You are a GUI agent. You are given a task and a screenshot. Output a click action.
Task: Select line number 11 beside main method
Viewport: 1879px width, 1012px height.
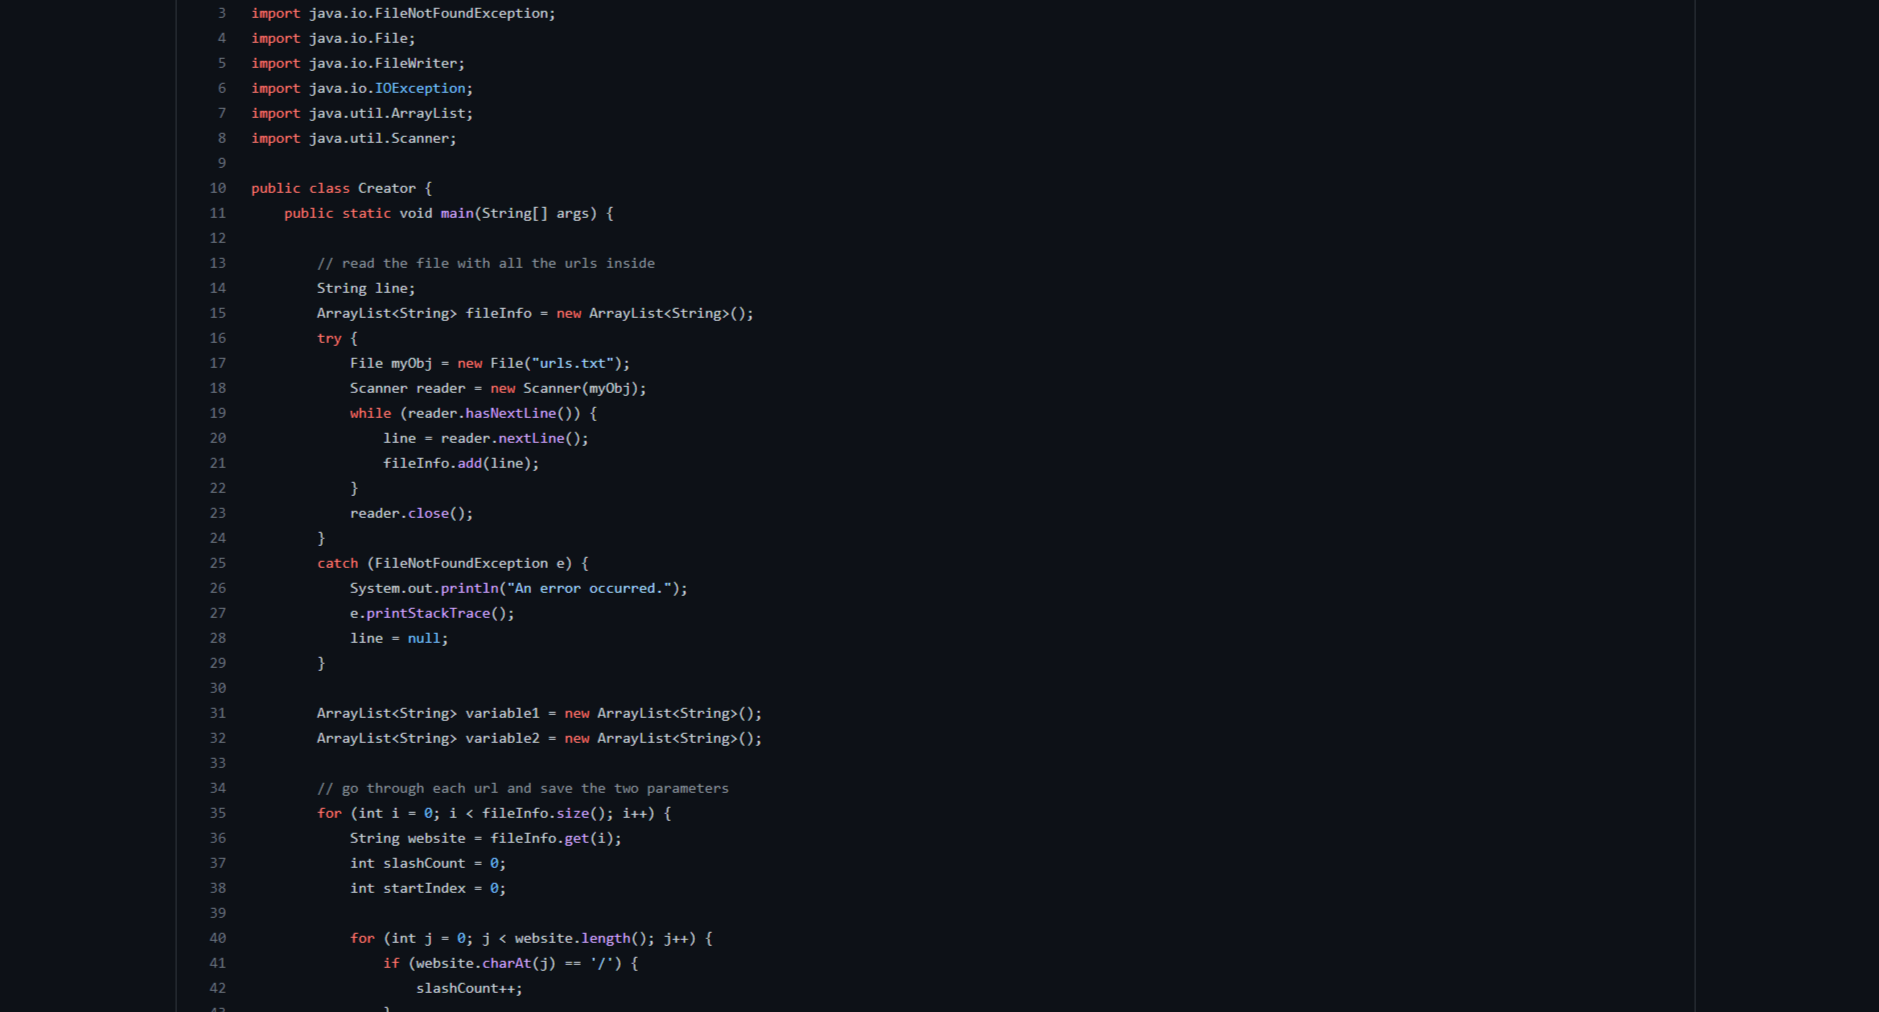pos(218,213)
